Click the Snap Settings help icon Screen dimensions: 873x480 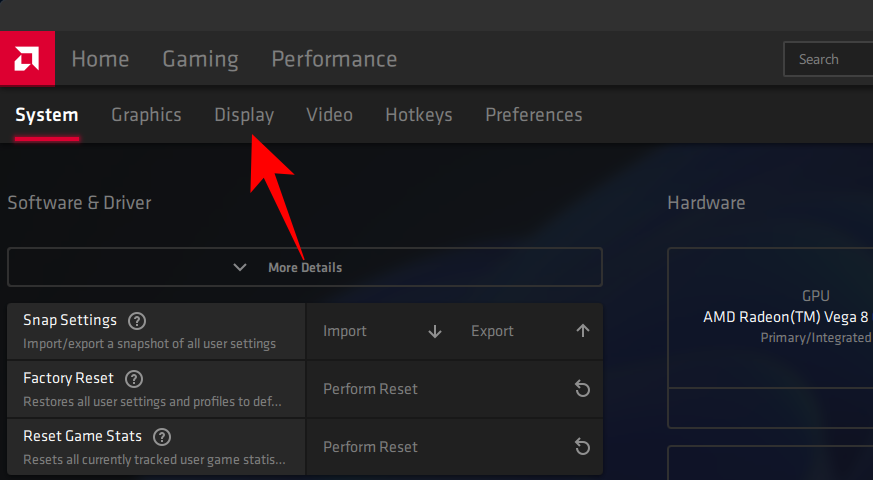(138, 321)
